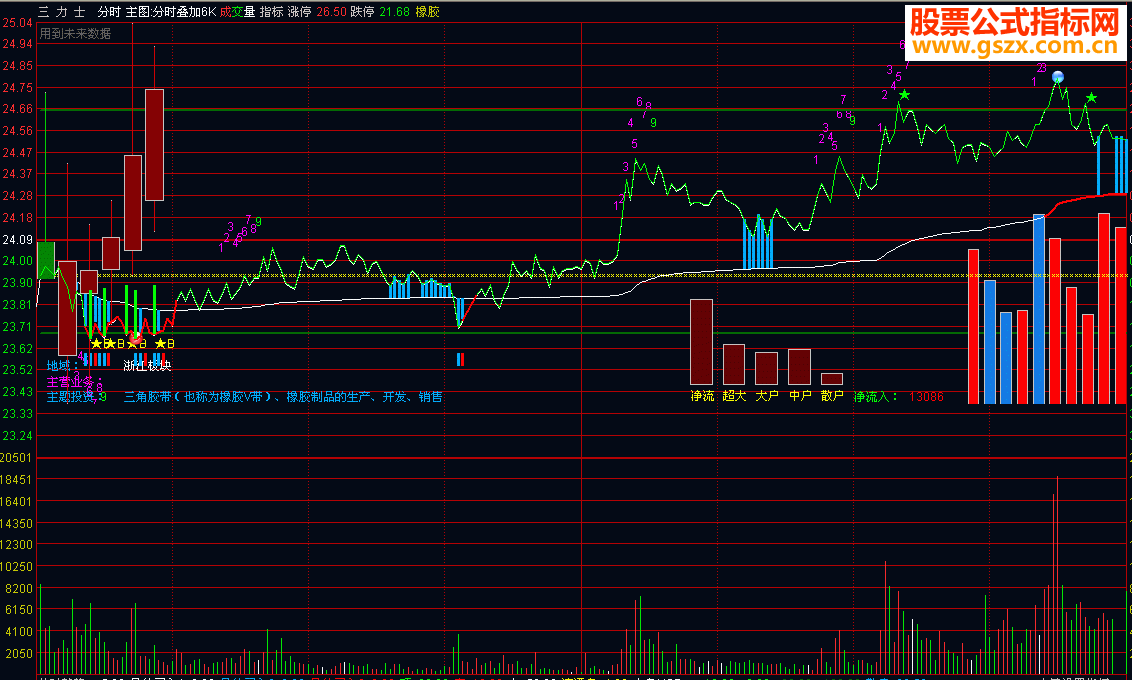This screenshot has height=680, width=1132.
Task: Open the 橡胶 sector link
Action: click(x=427, y=12)
